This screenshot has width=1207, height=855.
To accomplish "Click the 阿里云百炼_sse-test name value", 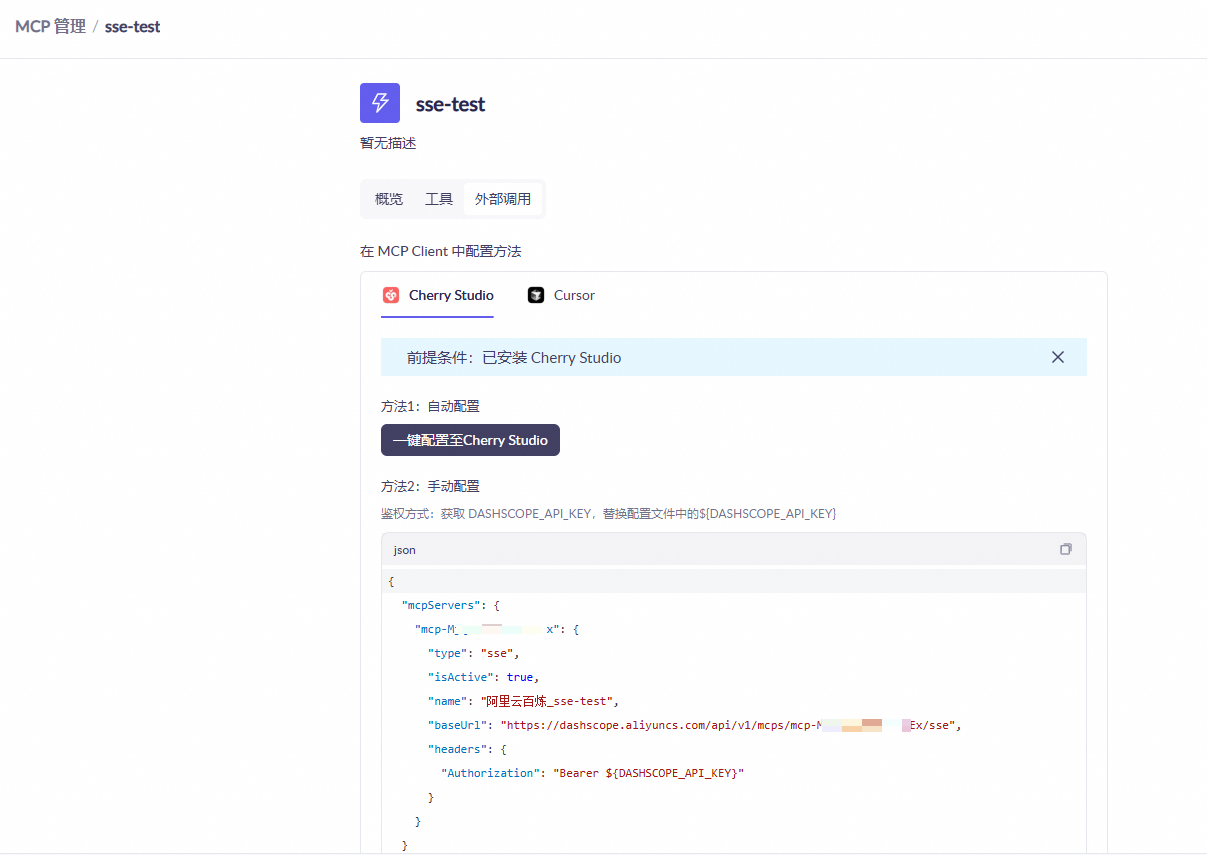I will (x=550, y=701).
